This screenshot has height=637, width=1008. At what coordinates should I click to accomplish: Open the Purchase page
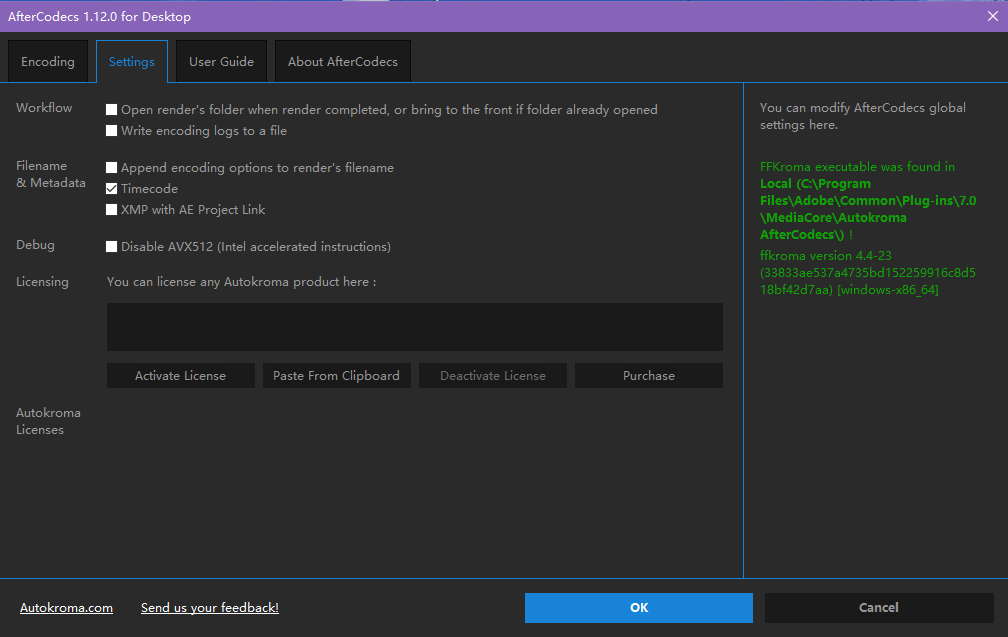(x=648, y=375)
